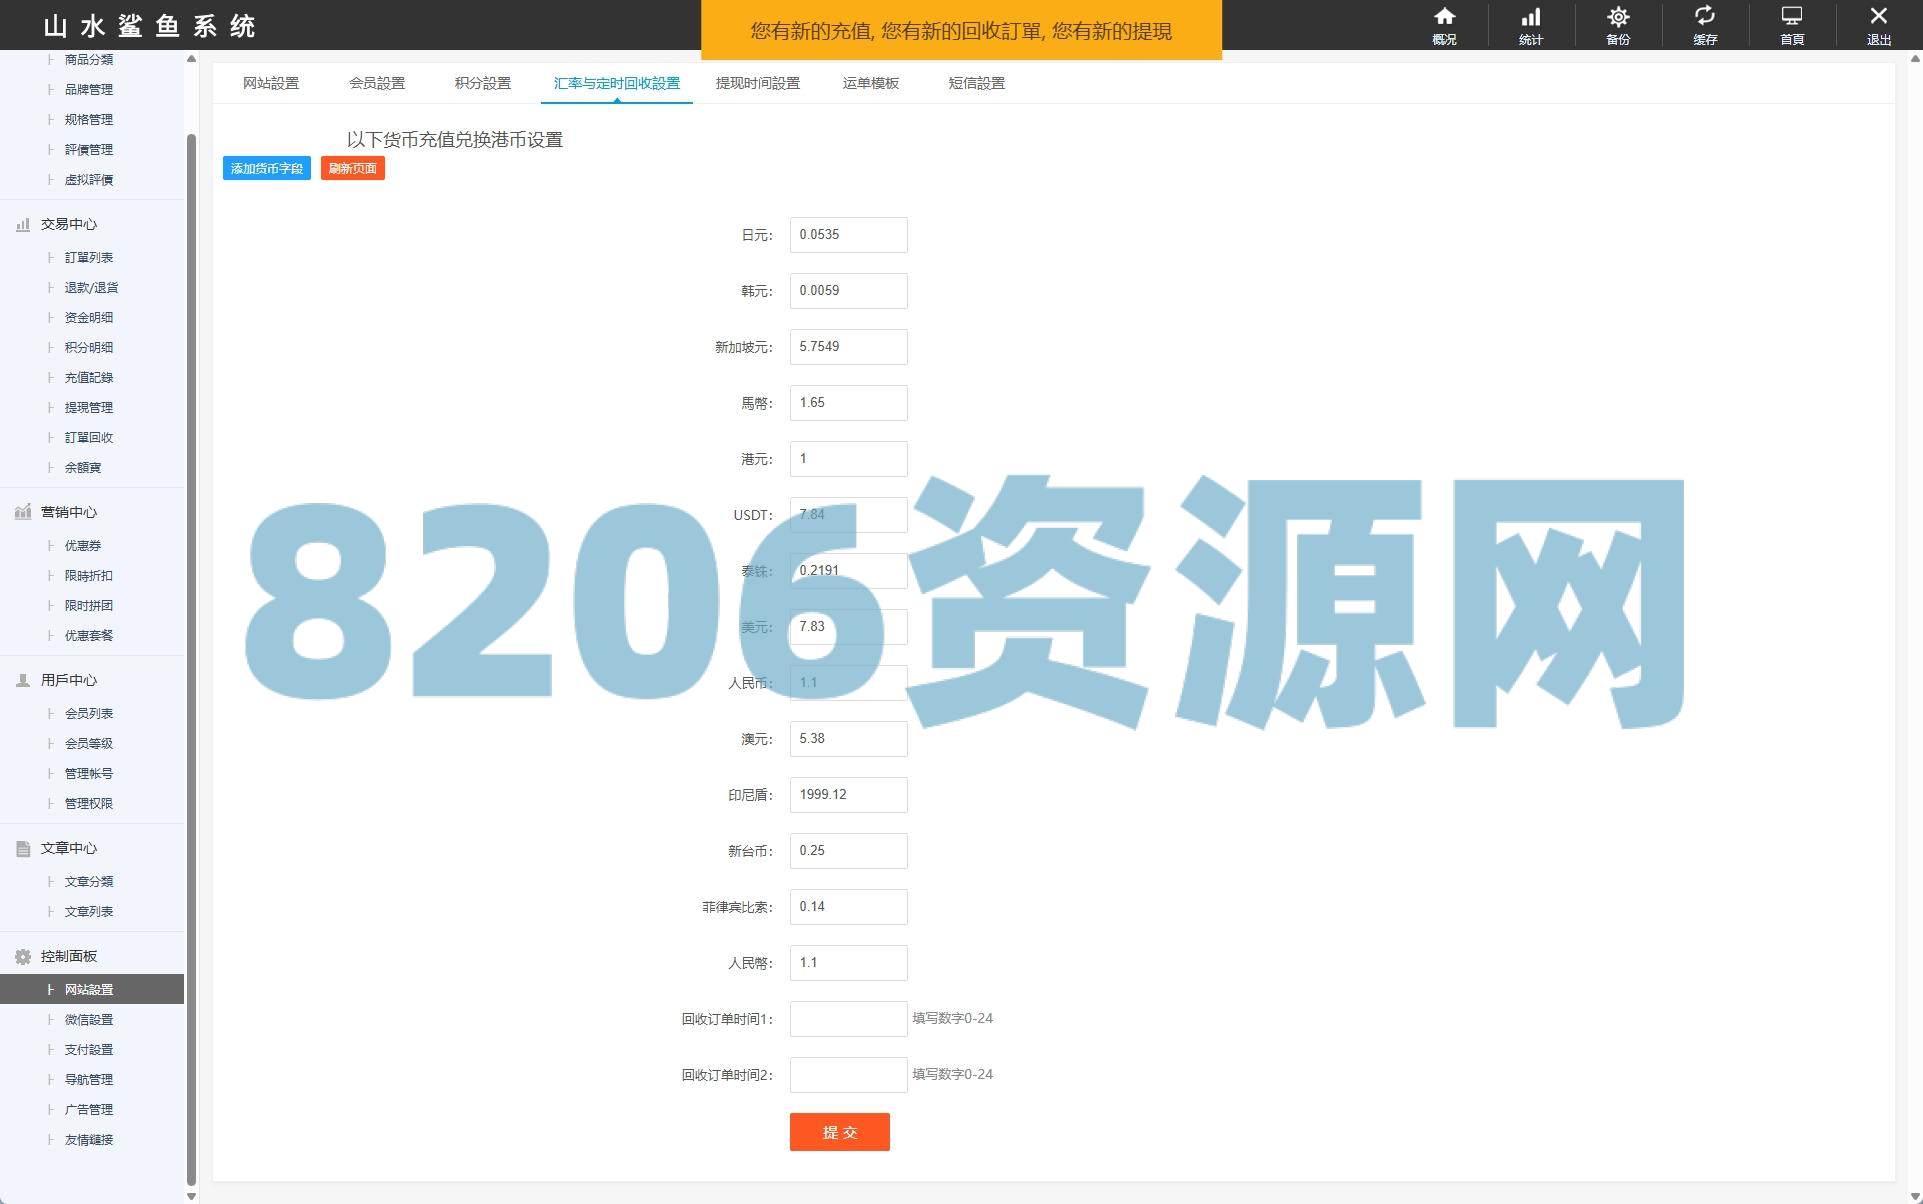Open 訂單列表 in the sidebar

coord(89,257)
